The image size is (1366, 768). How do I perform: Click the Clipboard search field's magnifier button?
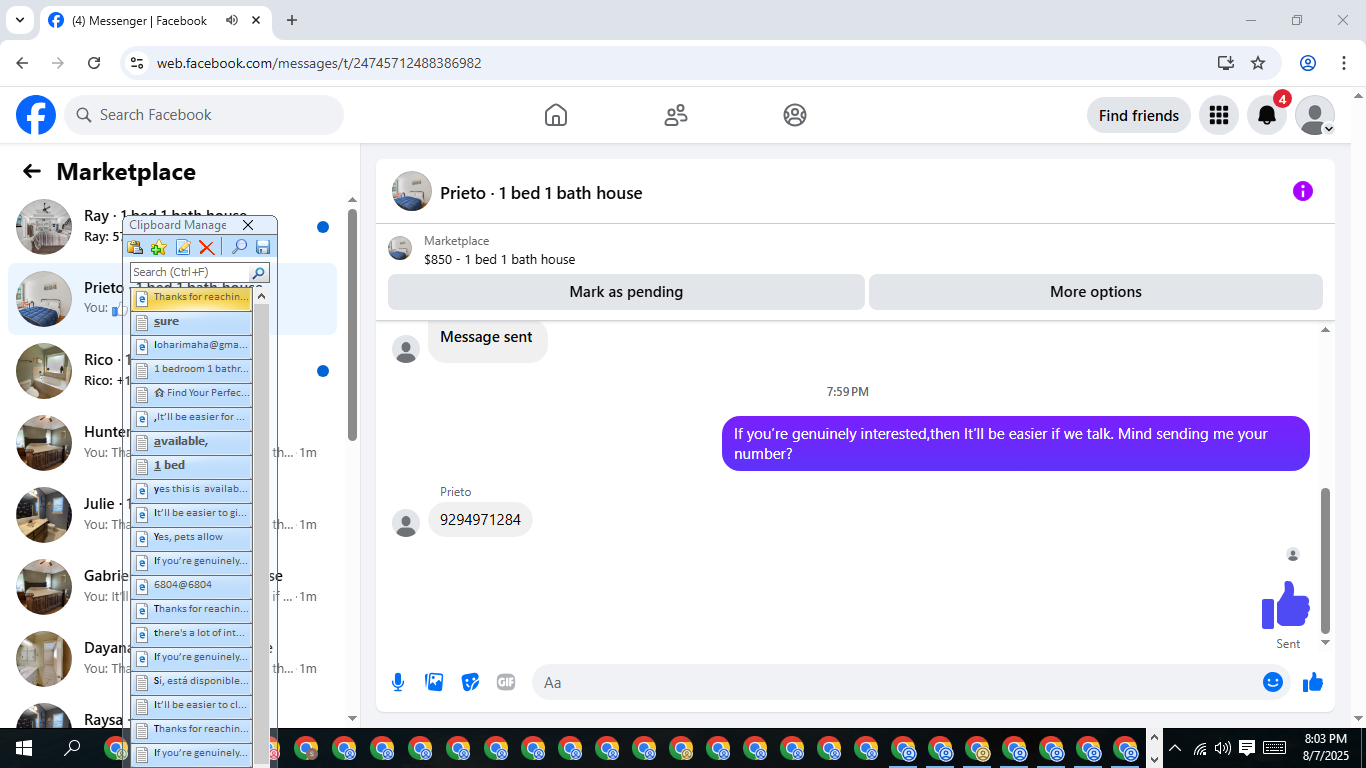point(258,273)
